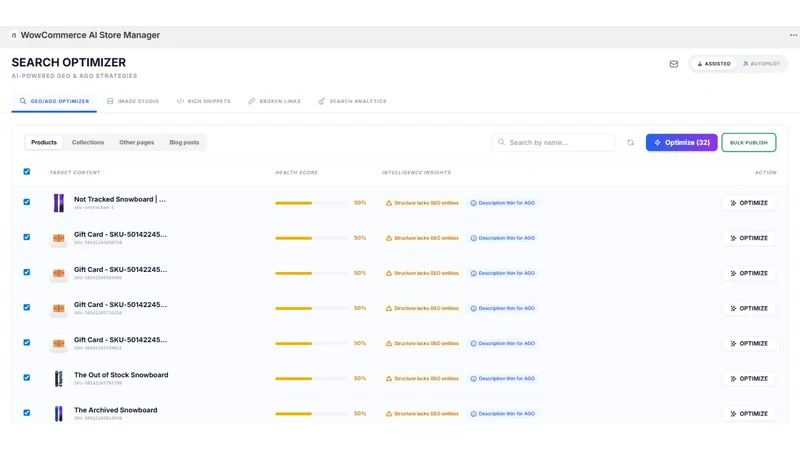Uncheck The Archived Snowboard checkbox
The width and height of the screenshot is (800, 450).
(x=27, y=413)
